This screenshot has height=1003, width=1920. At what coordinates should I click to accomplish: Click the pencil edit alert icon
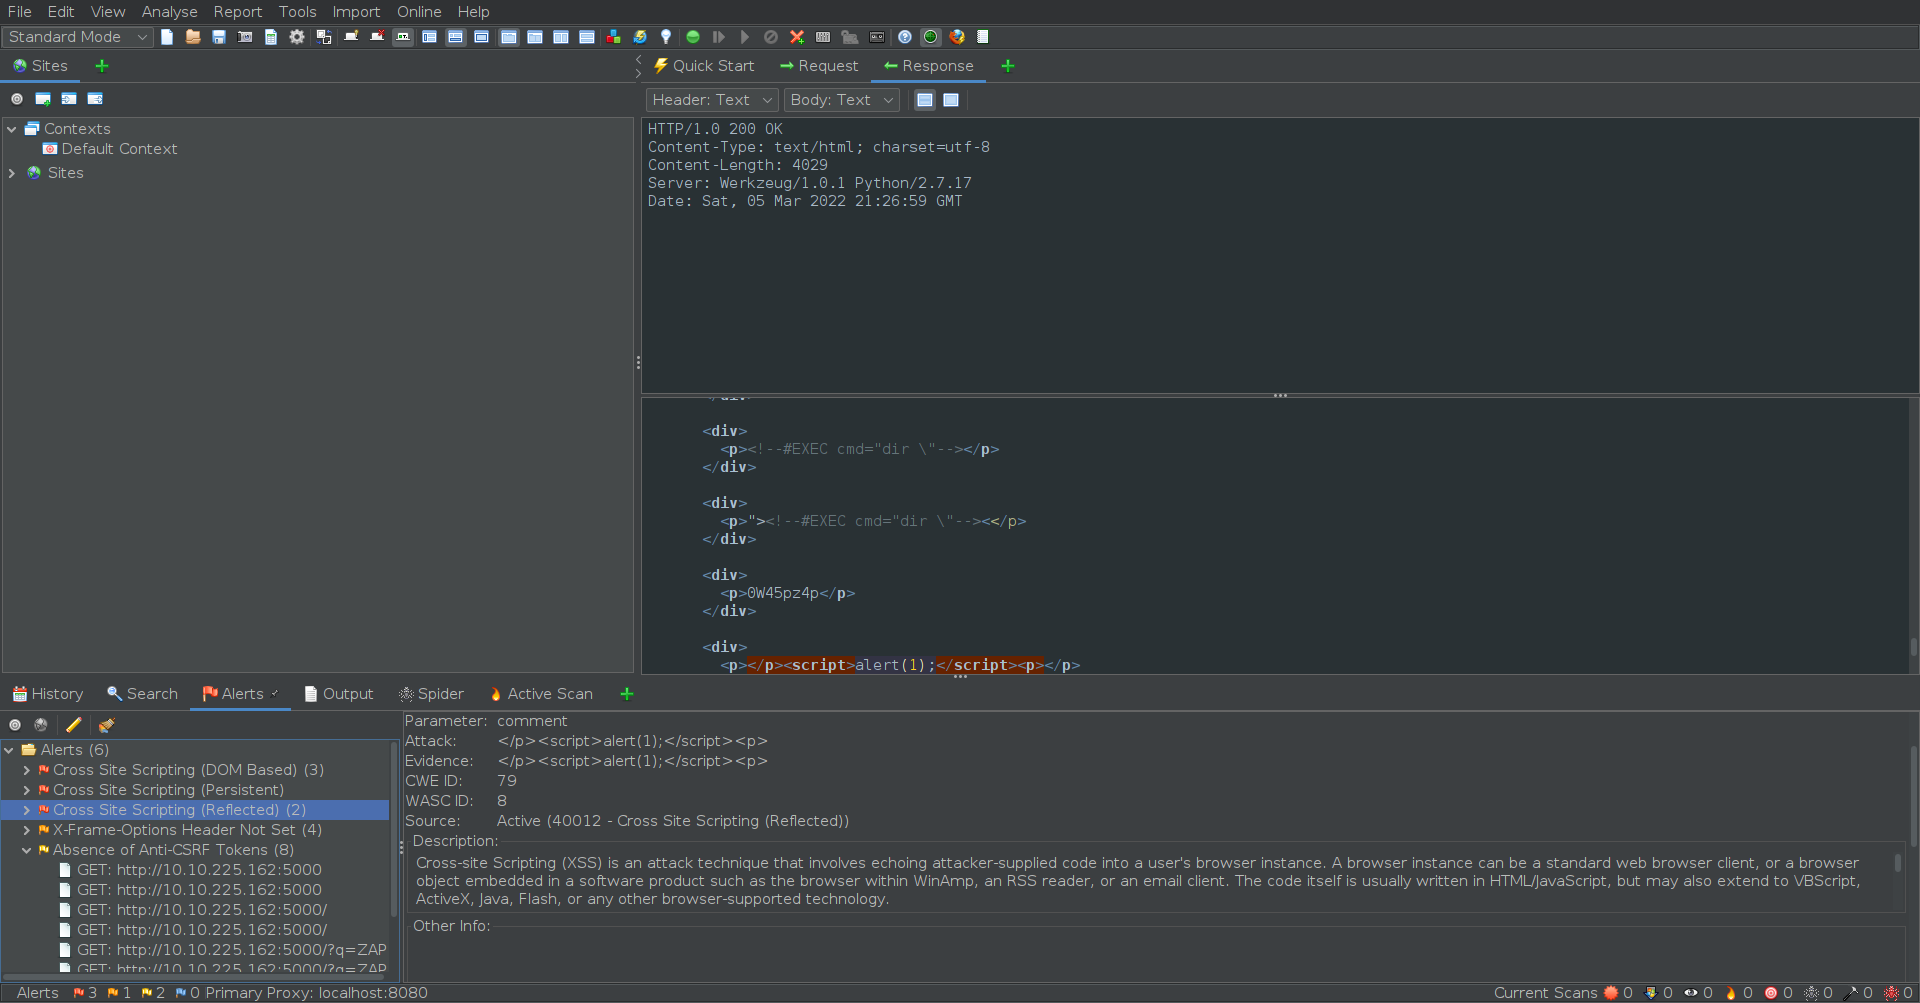tap(73, 725)
